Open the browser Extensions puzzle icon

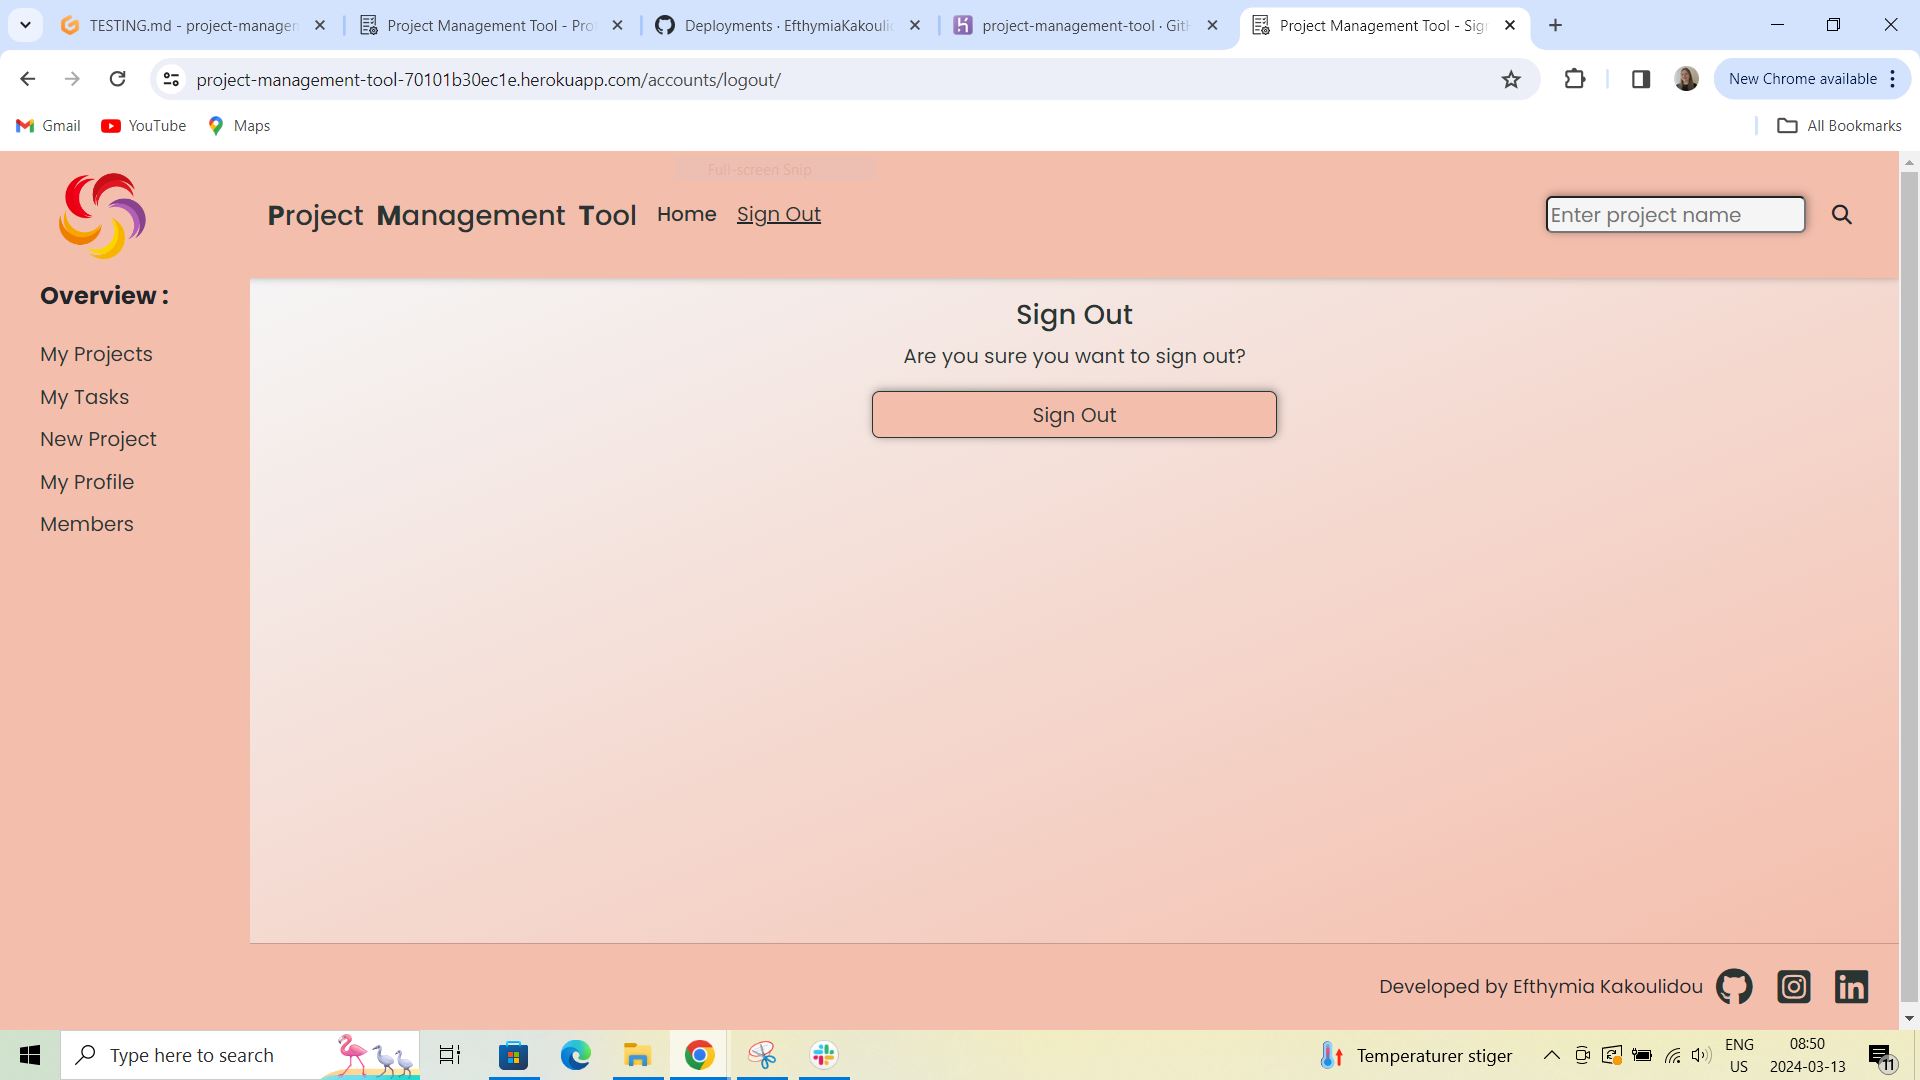coord(1575,79)
